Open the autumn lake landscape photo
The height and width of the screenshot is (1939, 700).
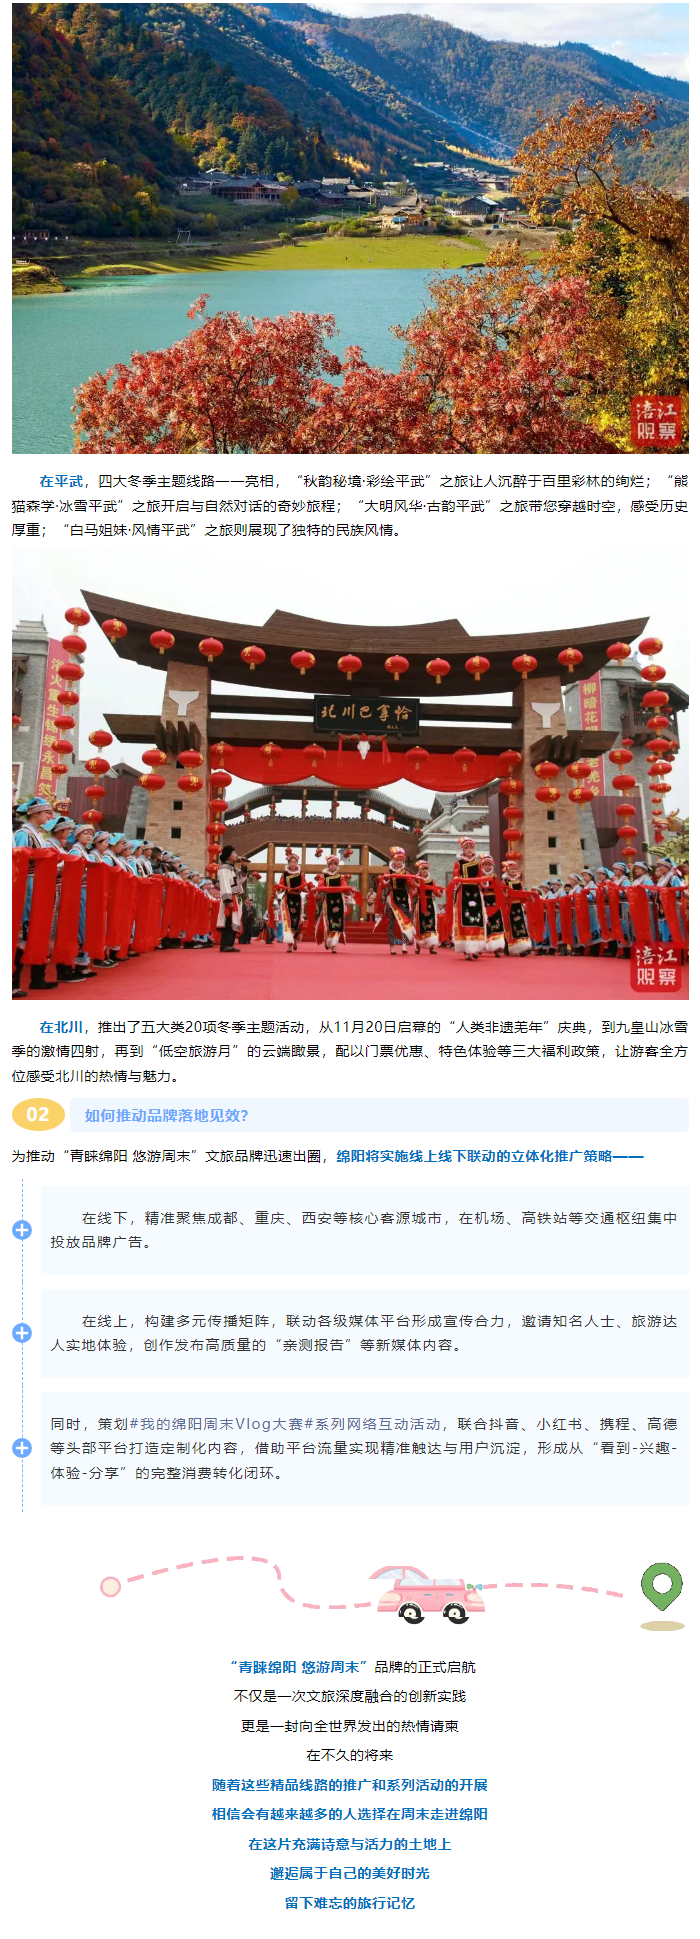(x=350, y=227)
